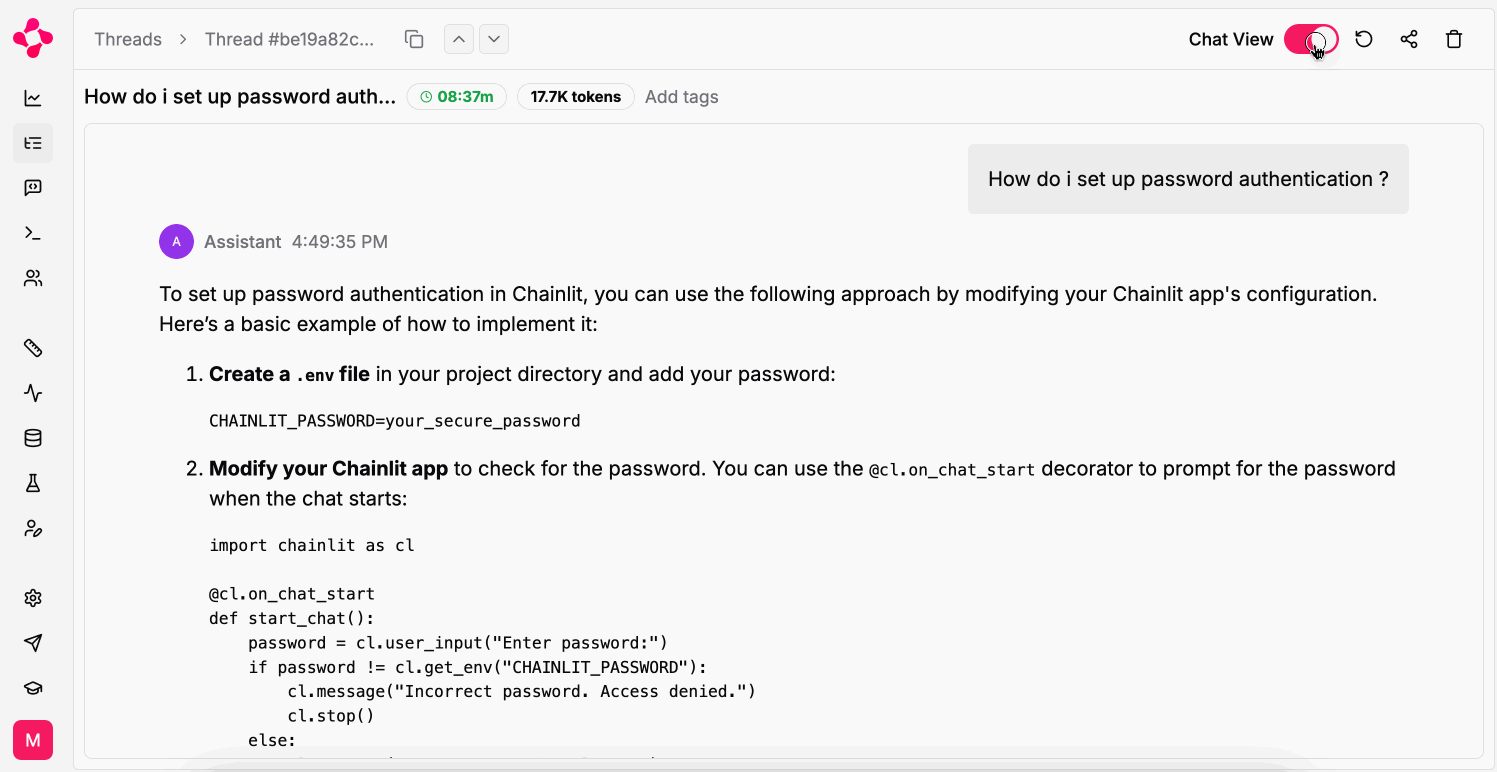The height and width of the screenshot is (772, 1497).
Task: Go to previous thread with up chevron
Action: pos(459,39)
